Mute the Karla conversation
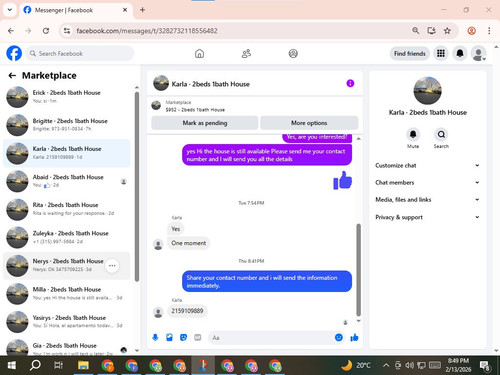The height and width of the screenshot is (375, 500). coord(413,135)
